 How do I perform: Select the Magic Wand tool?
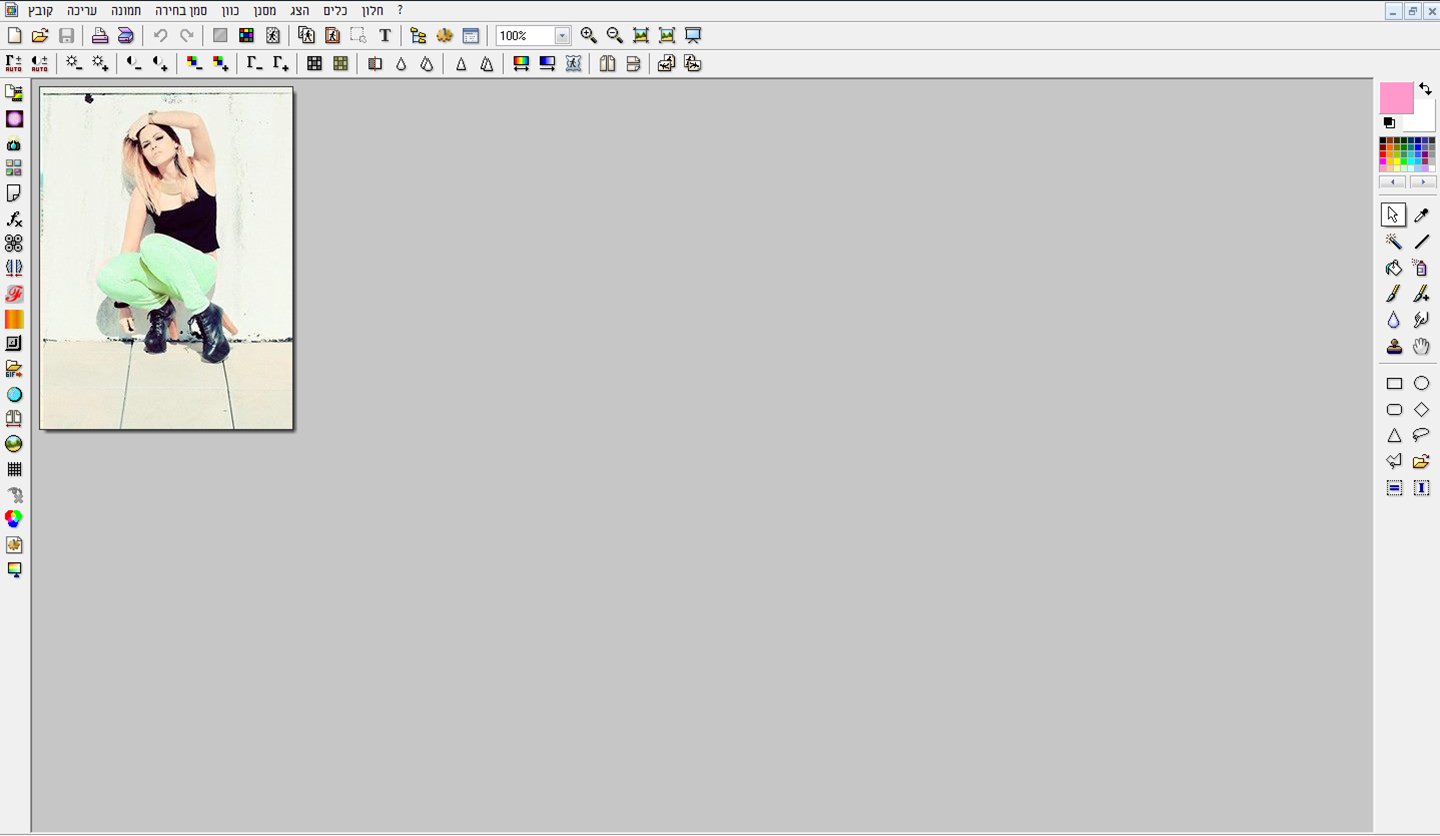tap(1393, 241)
